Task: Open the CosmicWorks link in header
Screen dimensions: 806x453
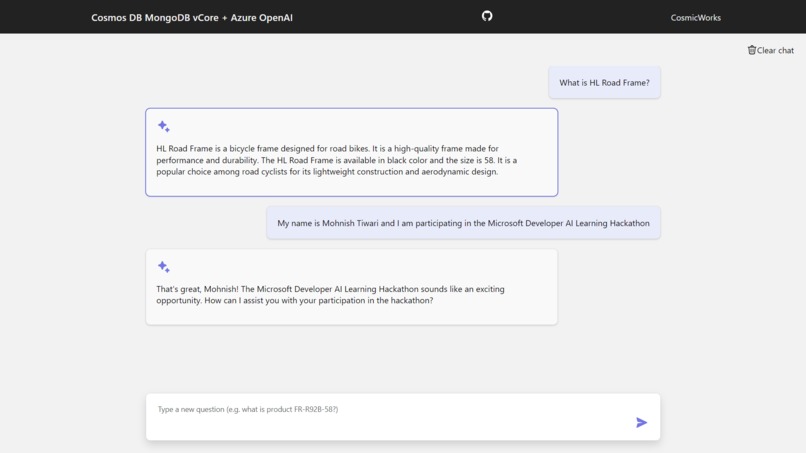Action: pos(695,17)
